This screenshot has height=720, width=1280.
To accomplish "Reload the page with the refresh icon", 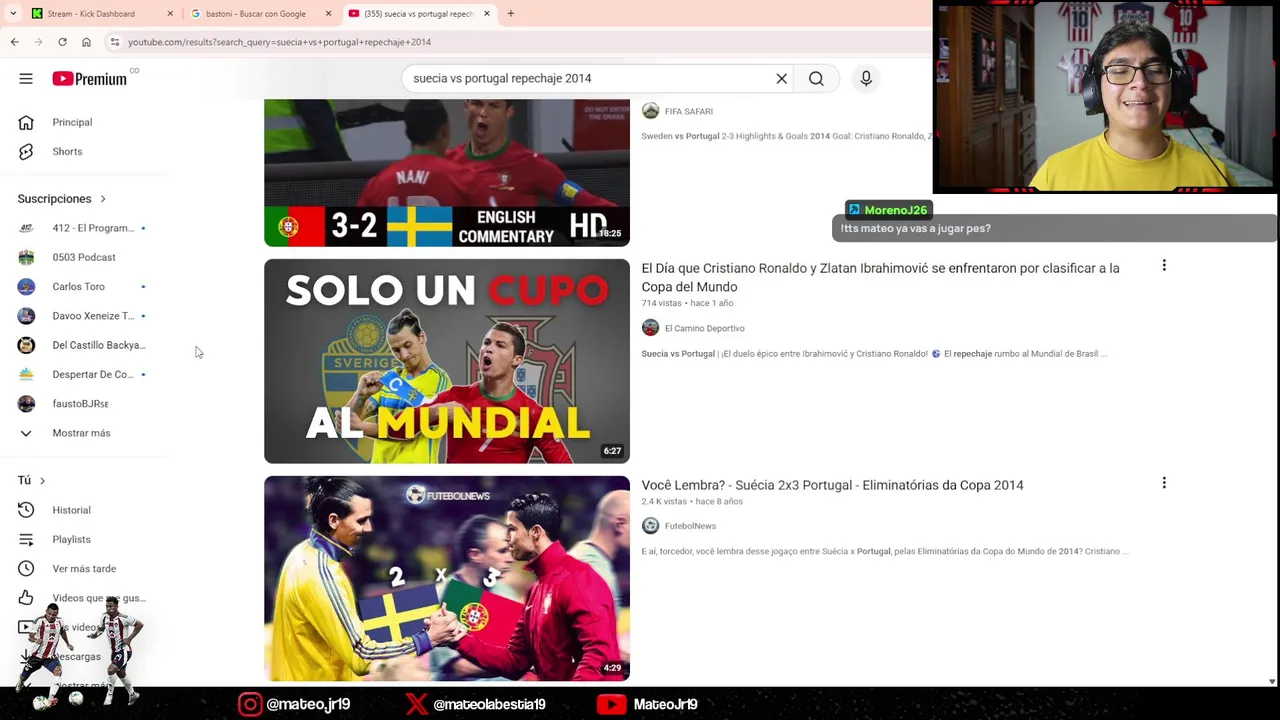I will [62, 42].
